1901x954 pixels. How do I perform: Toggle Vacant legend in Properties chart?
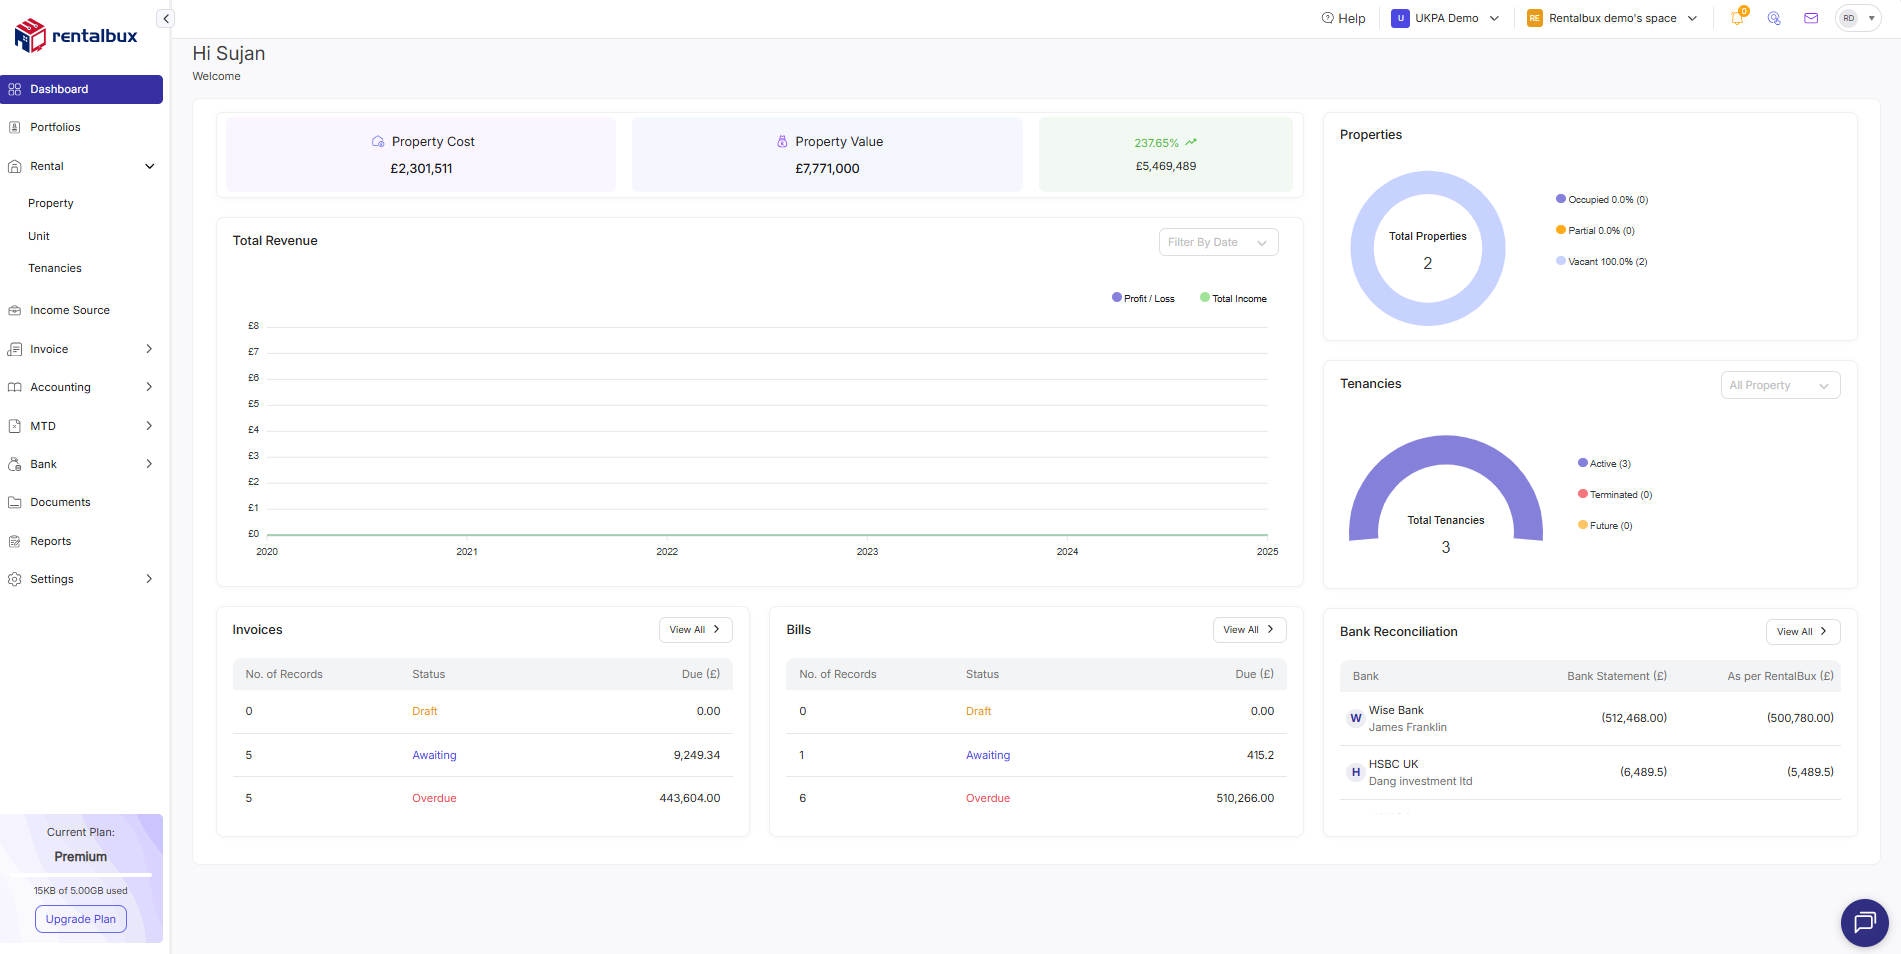coord(1601,262)
